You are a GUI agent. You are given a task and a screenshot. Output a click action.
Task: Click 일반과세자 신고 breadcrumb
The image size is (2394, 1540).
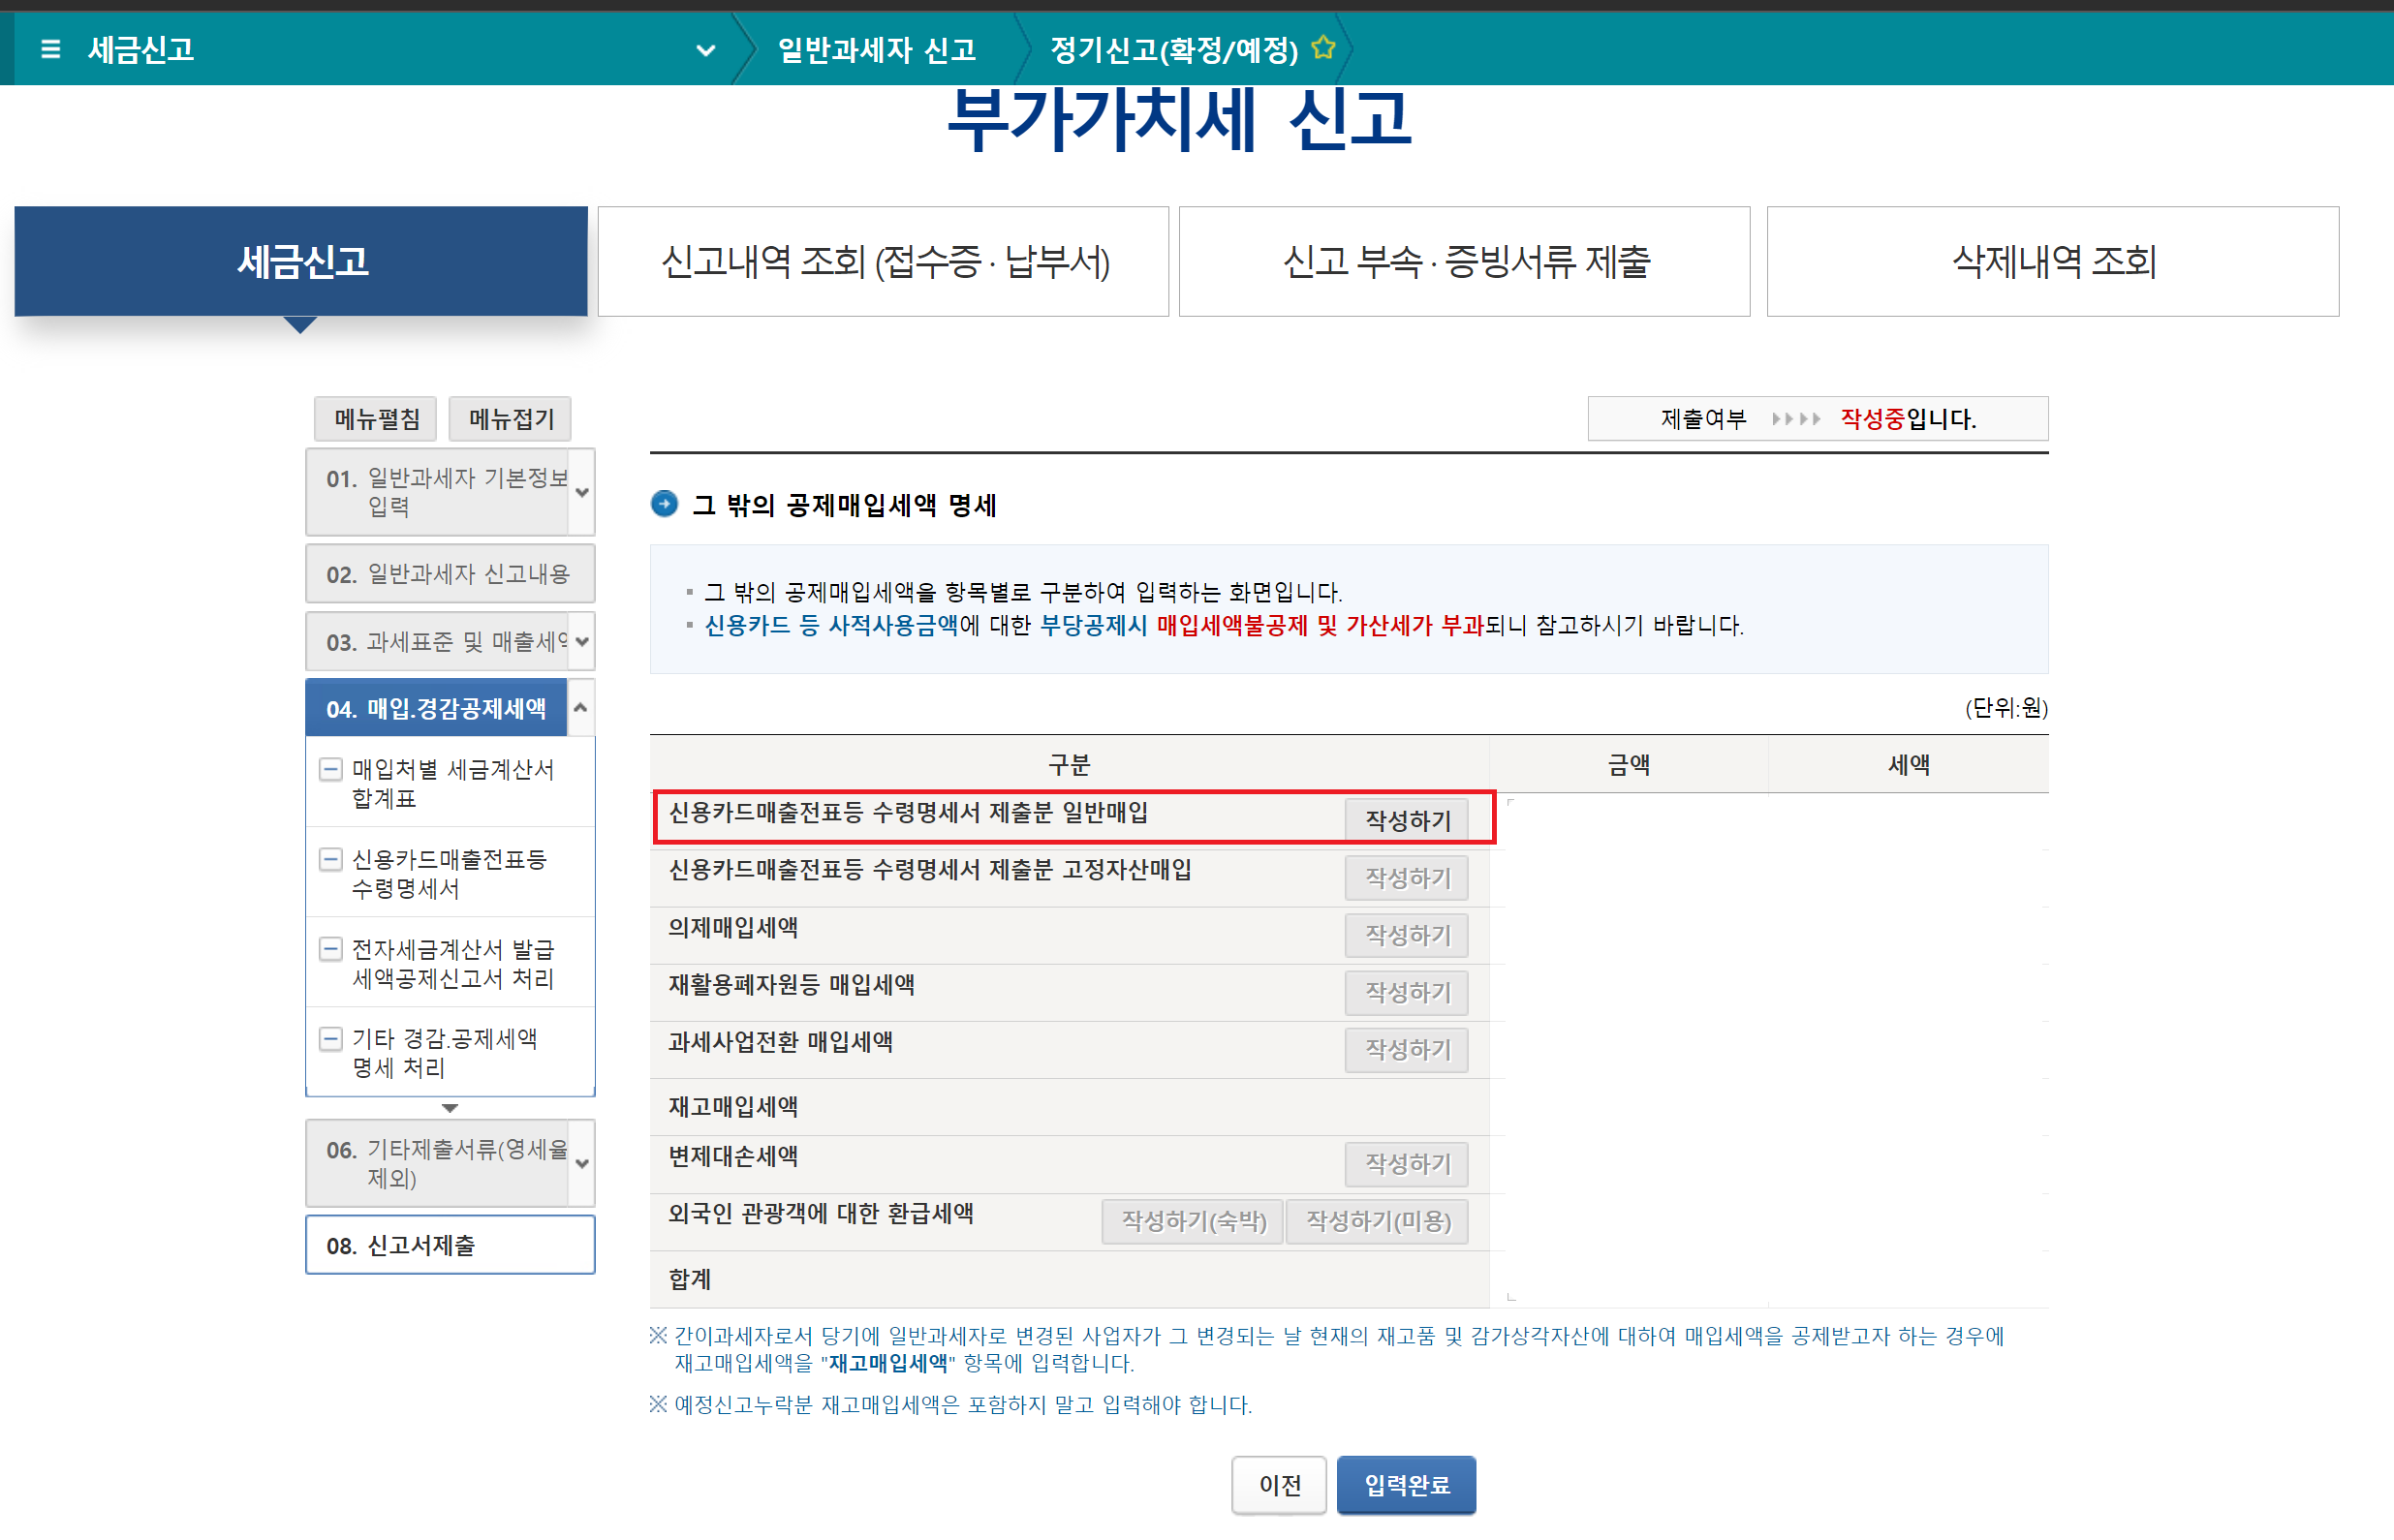pos(877,49)
